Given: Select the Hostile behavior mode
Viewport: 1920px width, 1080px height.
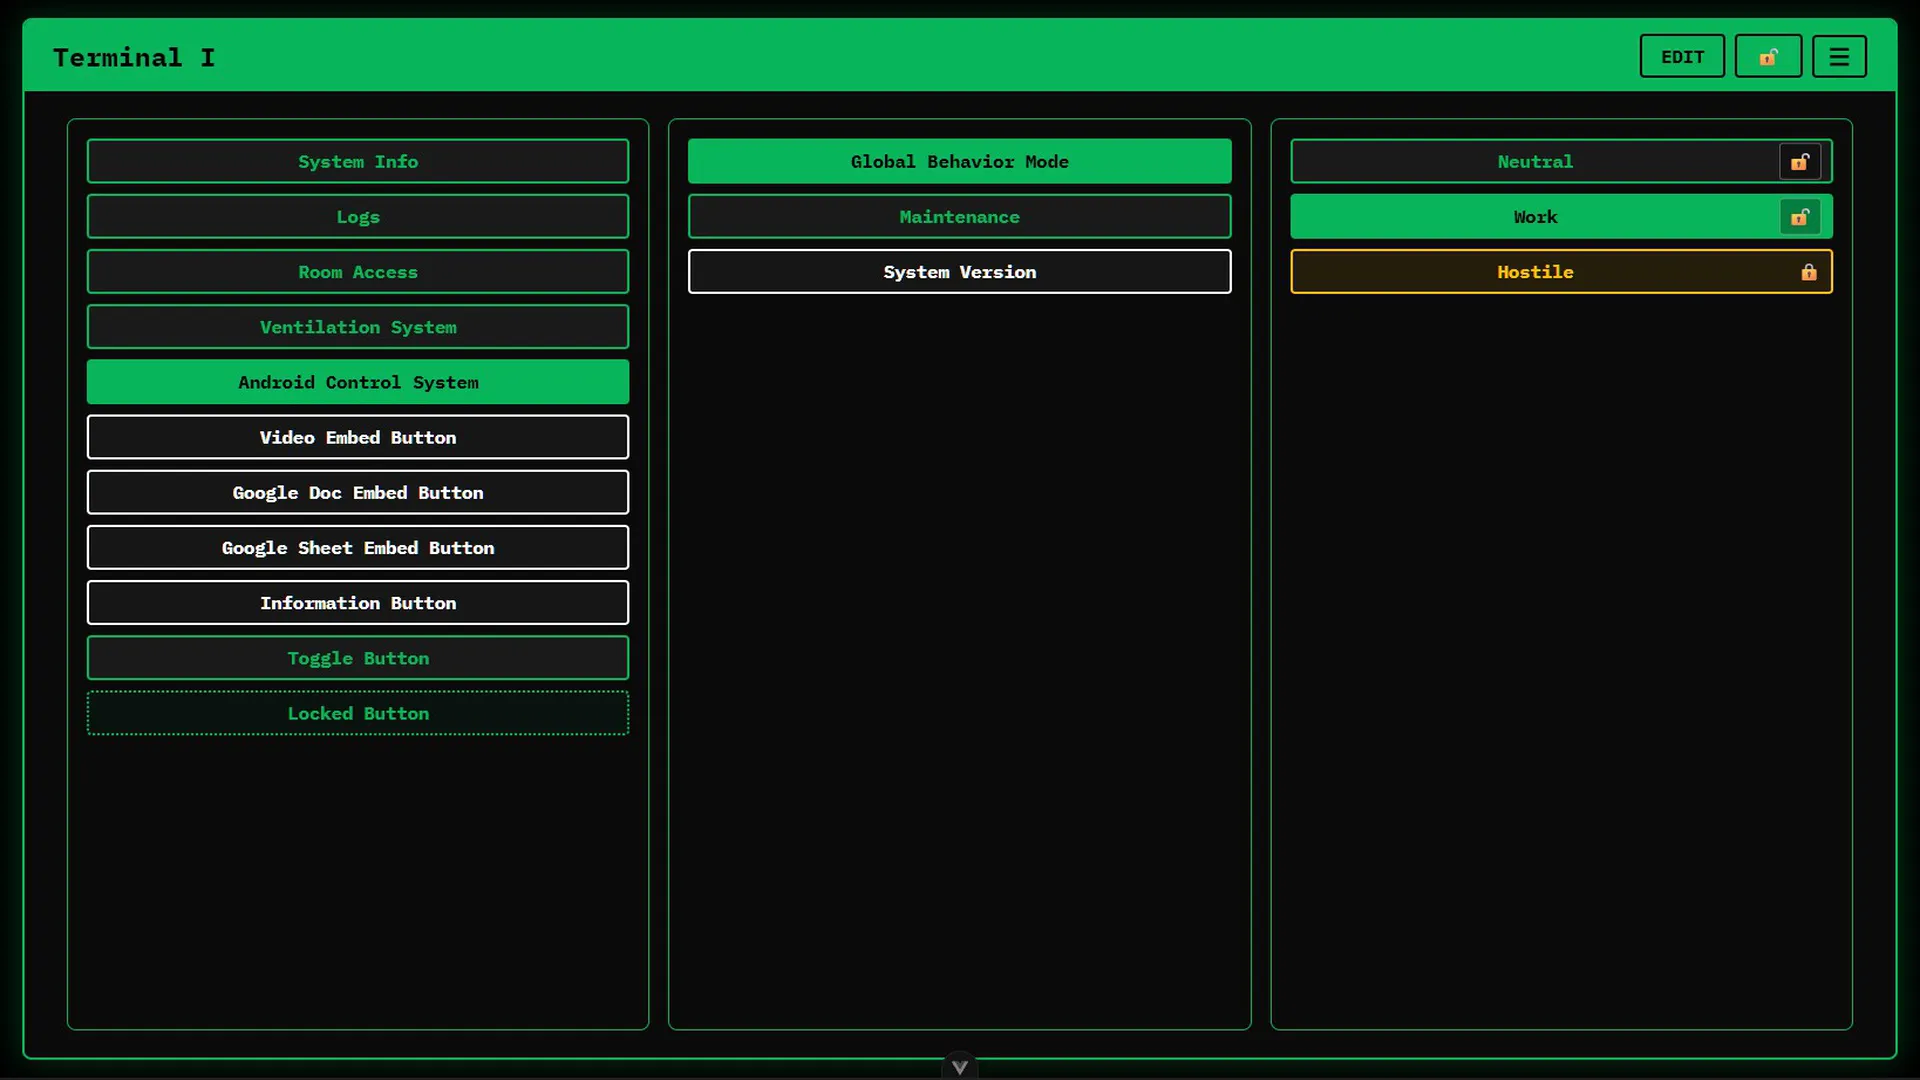Looking at the screenshot, I should 1534,272.
